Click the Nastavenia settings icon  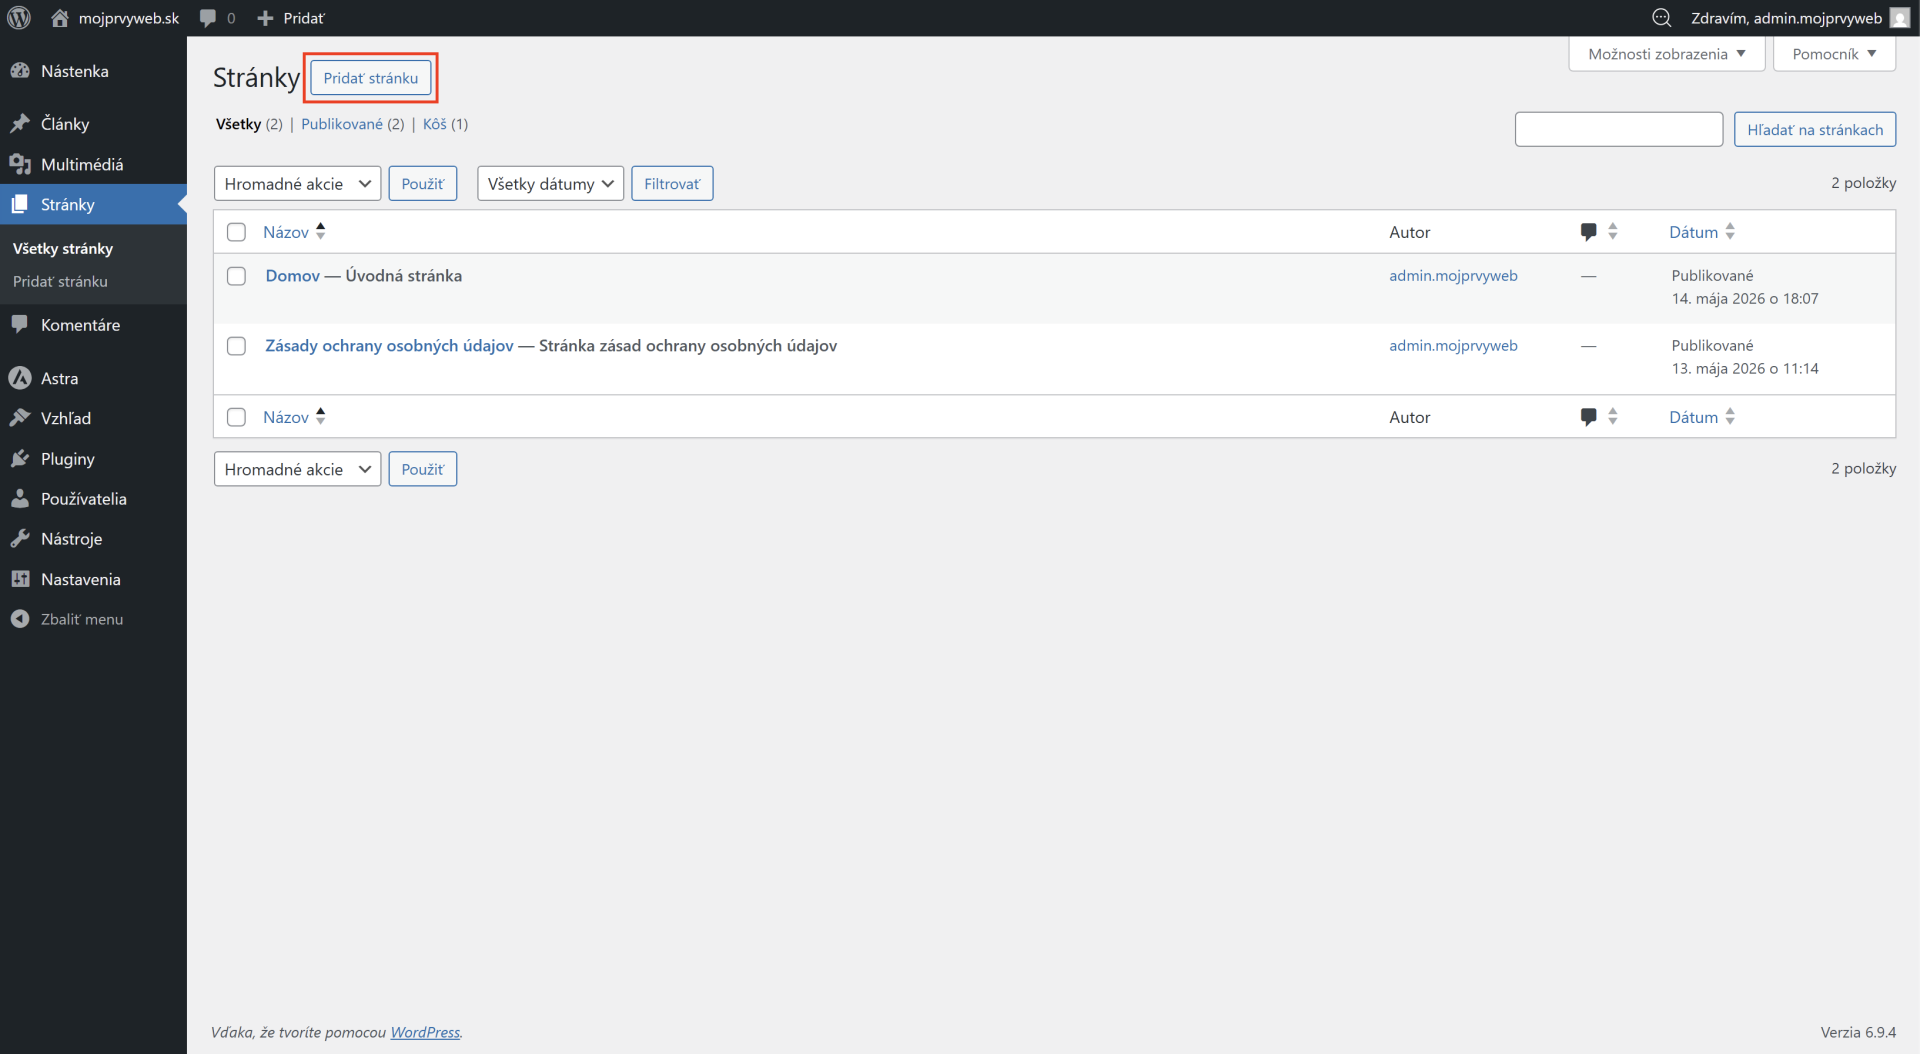(x=20, y=579)
